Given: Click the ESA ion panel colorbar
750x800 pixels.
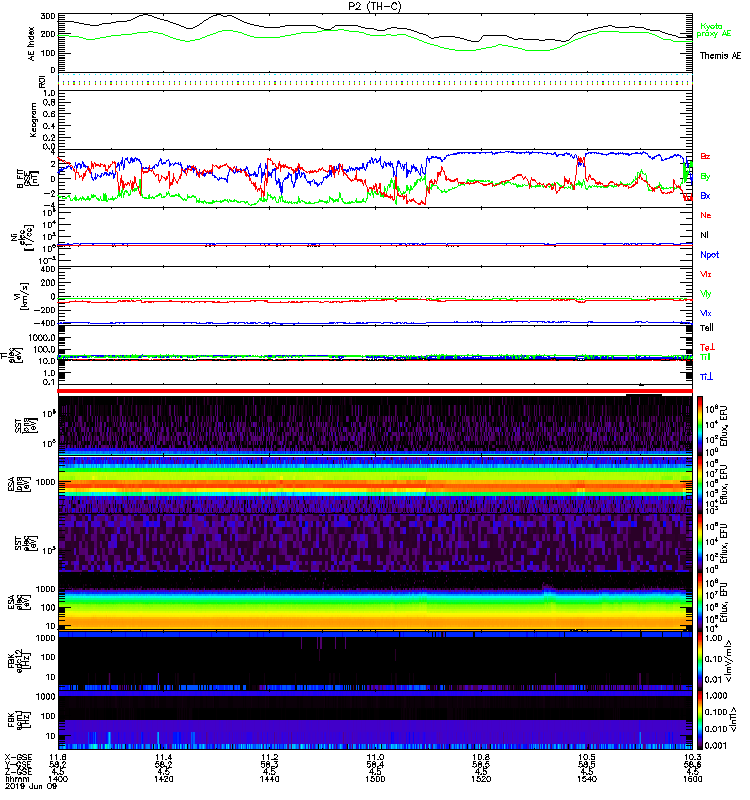Looking at the screenshot, I should click(x=700, y=484).
